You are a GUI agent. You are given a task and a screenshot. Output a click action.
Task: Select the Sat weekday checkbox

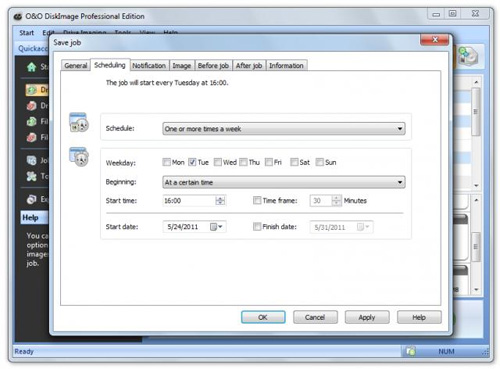[x=294, y=162]
